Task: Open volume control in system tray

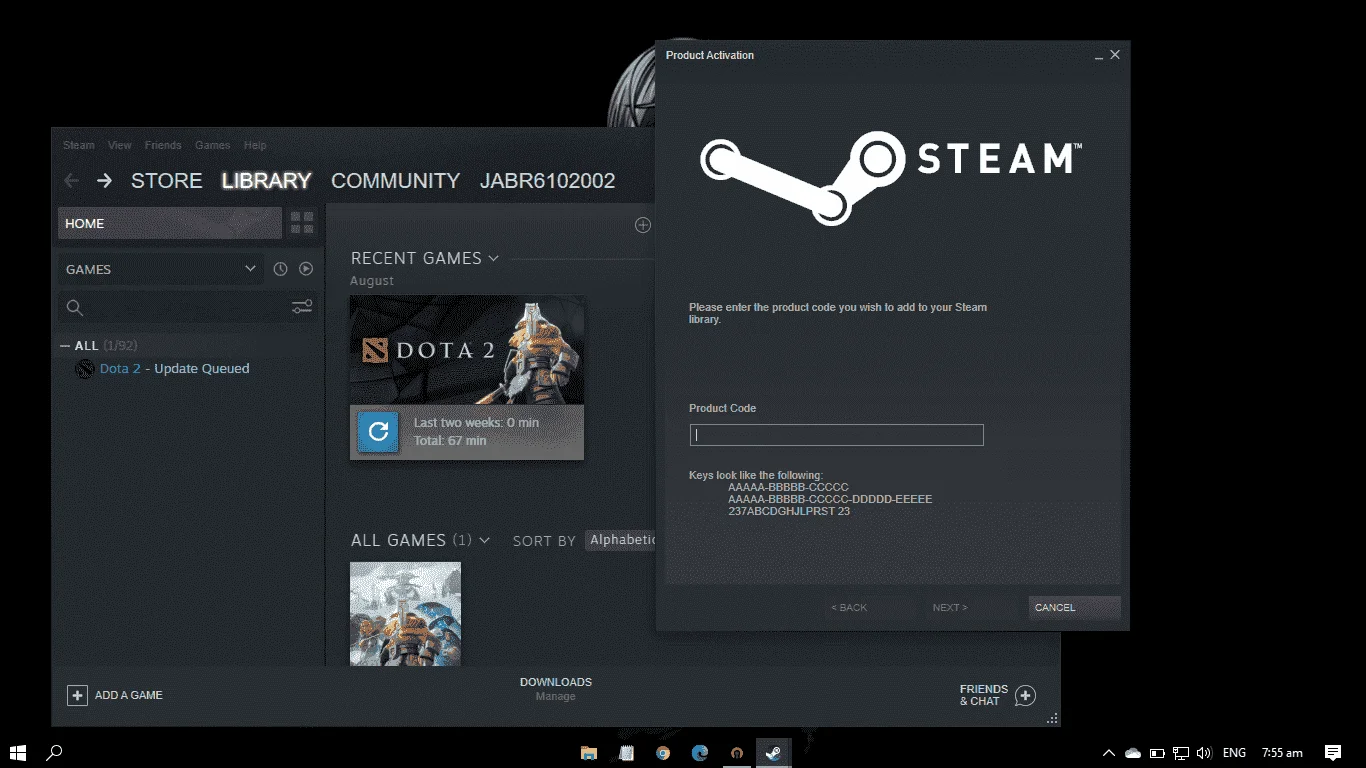Action: (1204, 753)
